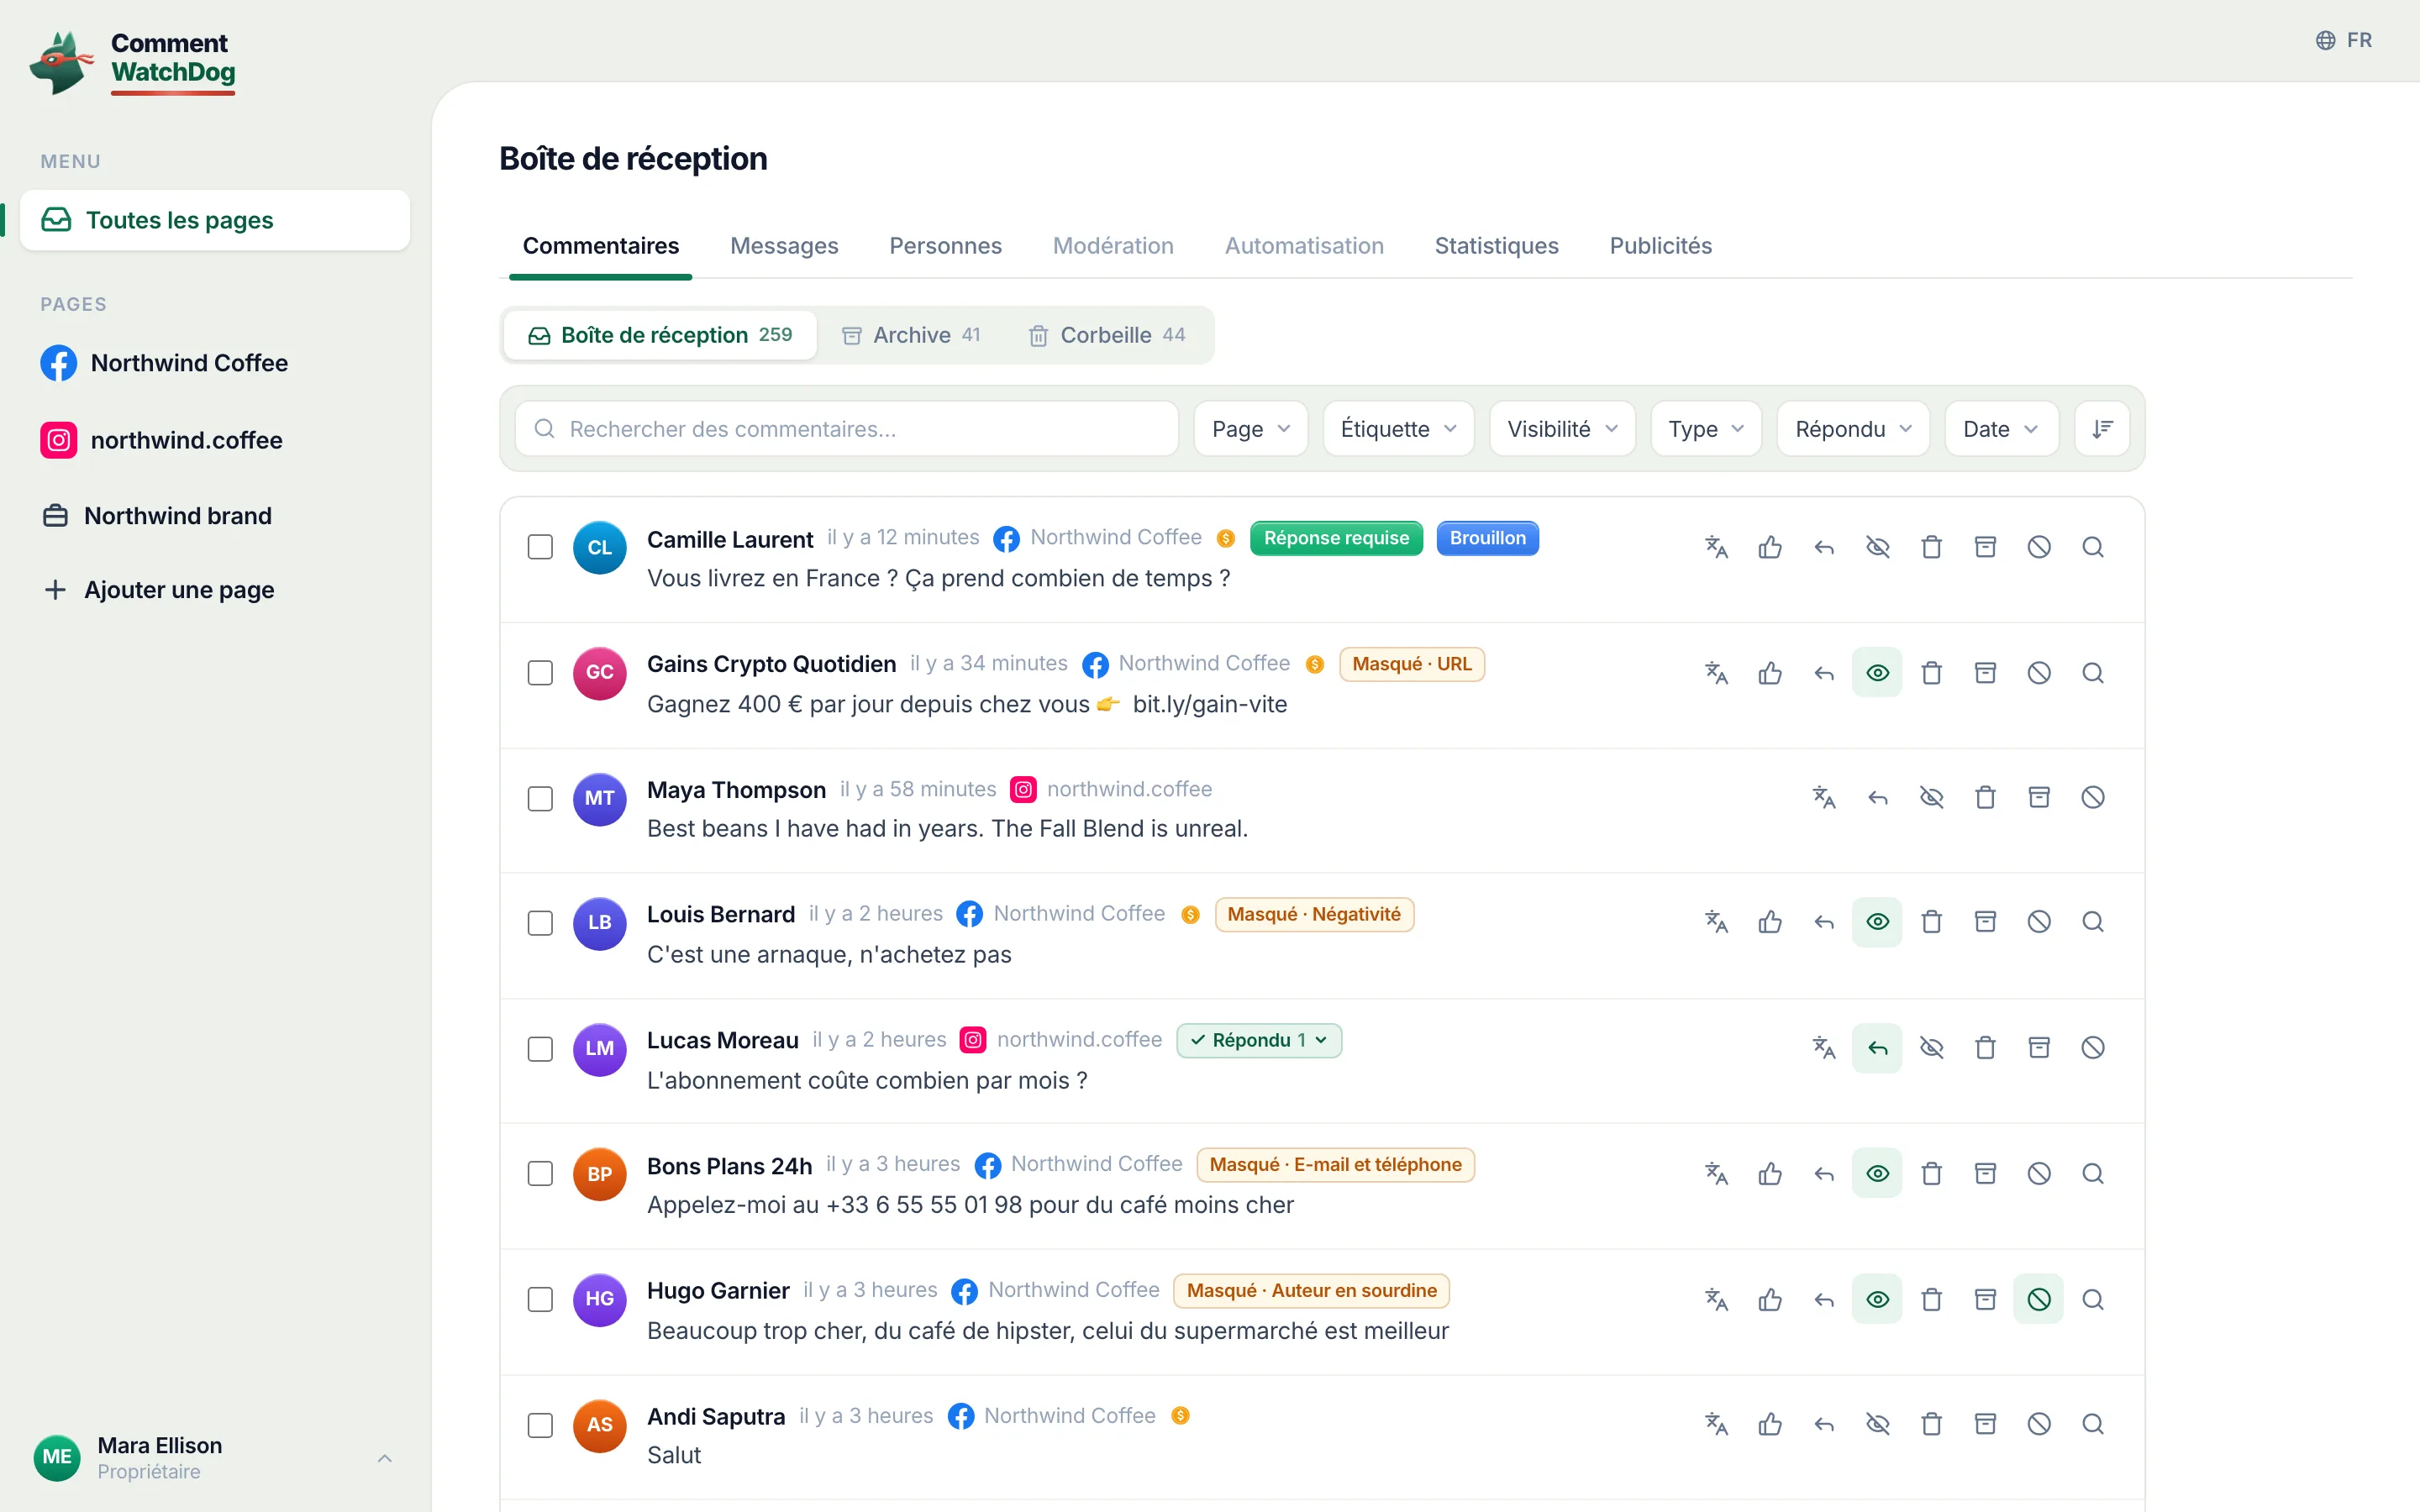2420x1512 pixels.
Task: Hide Camille Laurent's comment with eye icon
Action: click(1877, 547)
